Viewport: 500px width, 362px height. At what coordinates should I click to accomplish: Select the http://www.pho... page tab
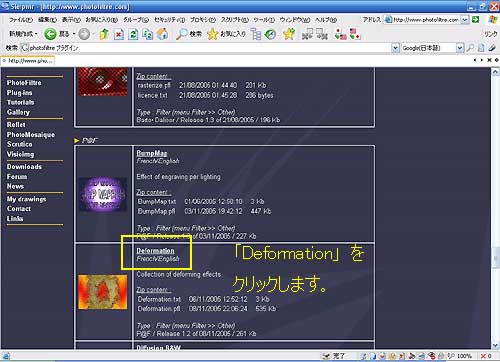pos(28,61)
